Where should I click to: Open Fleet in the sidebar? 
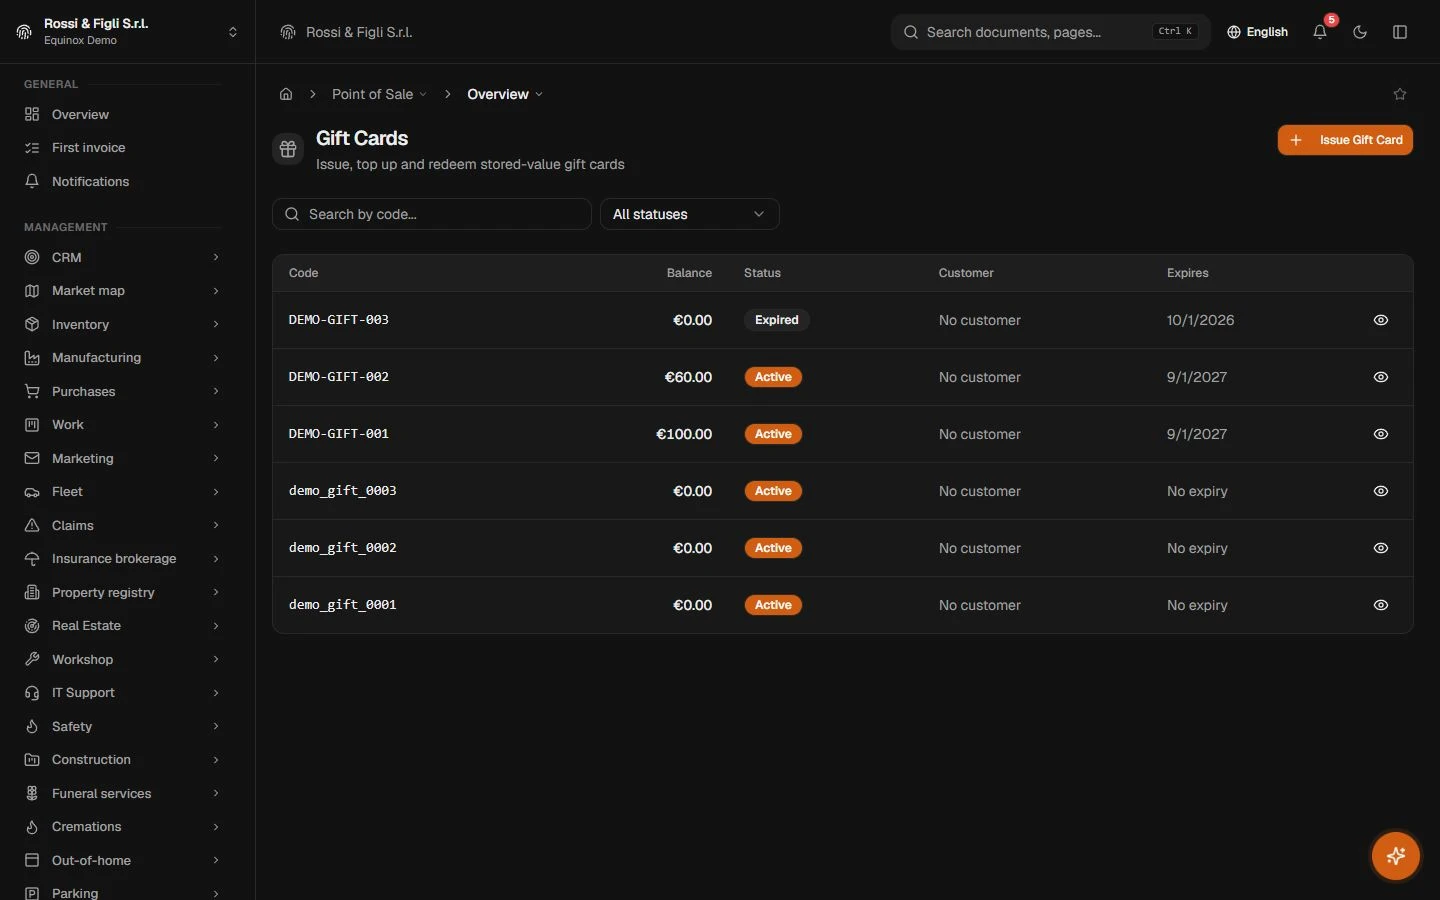122,492
